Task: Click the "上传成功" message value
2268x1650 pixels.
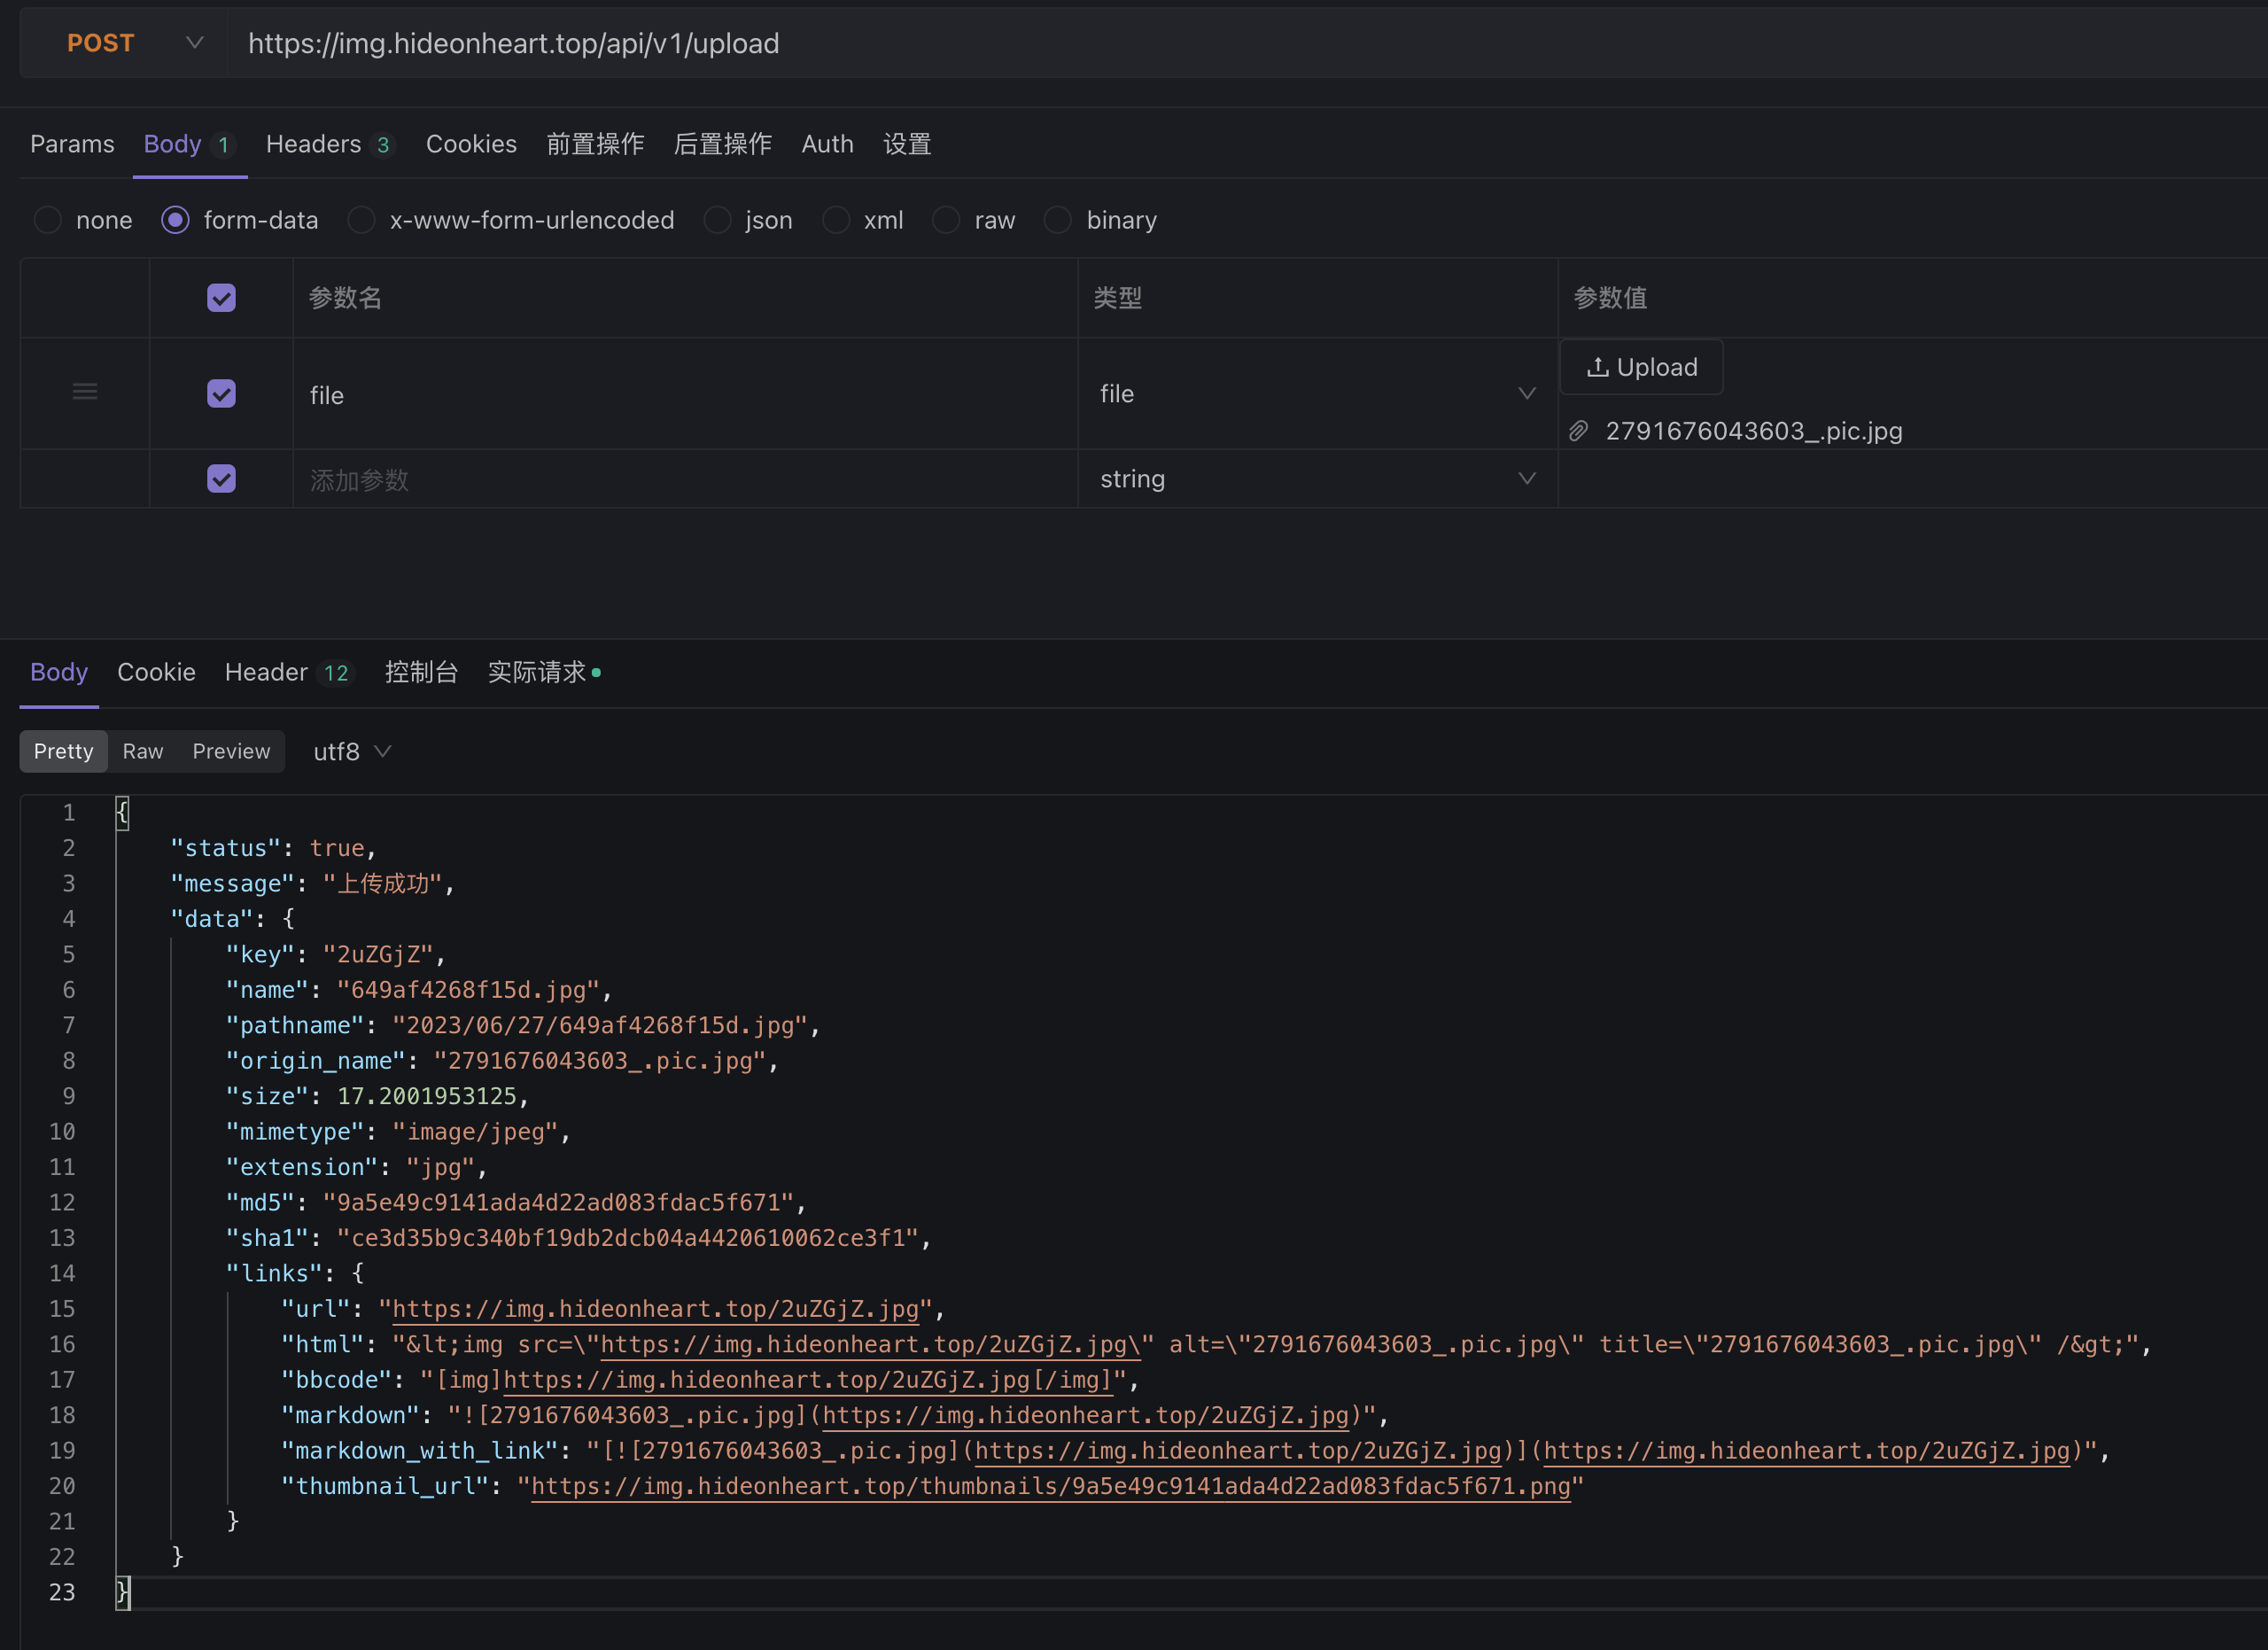Action: (x=382, y=883)
